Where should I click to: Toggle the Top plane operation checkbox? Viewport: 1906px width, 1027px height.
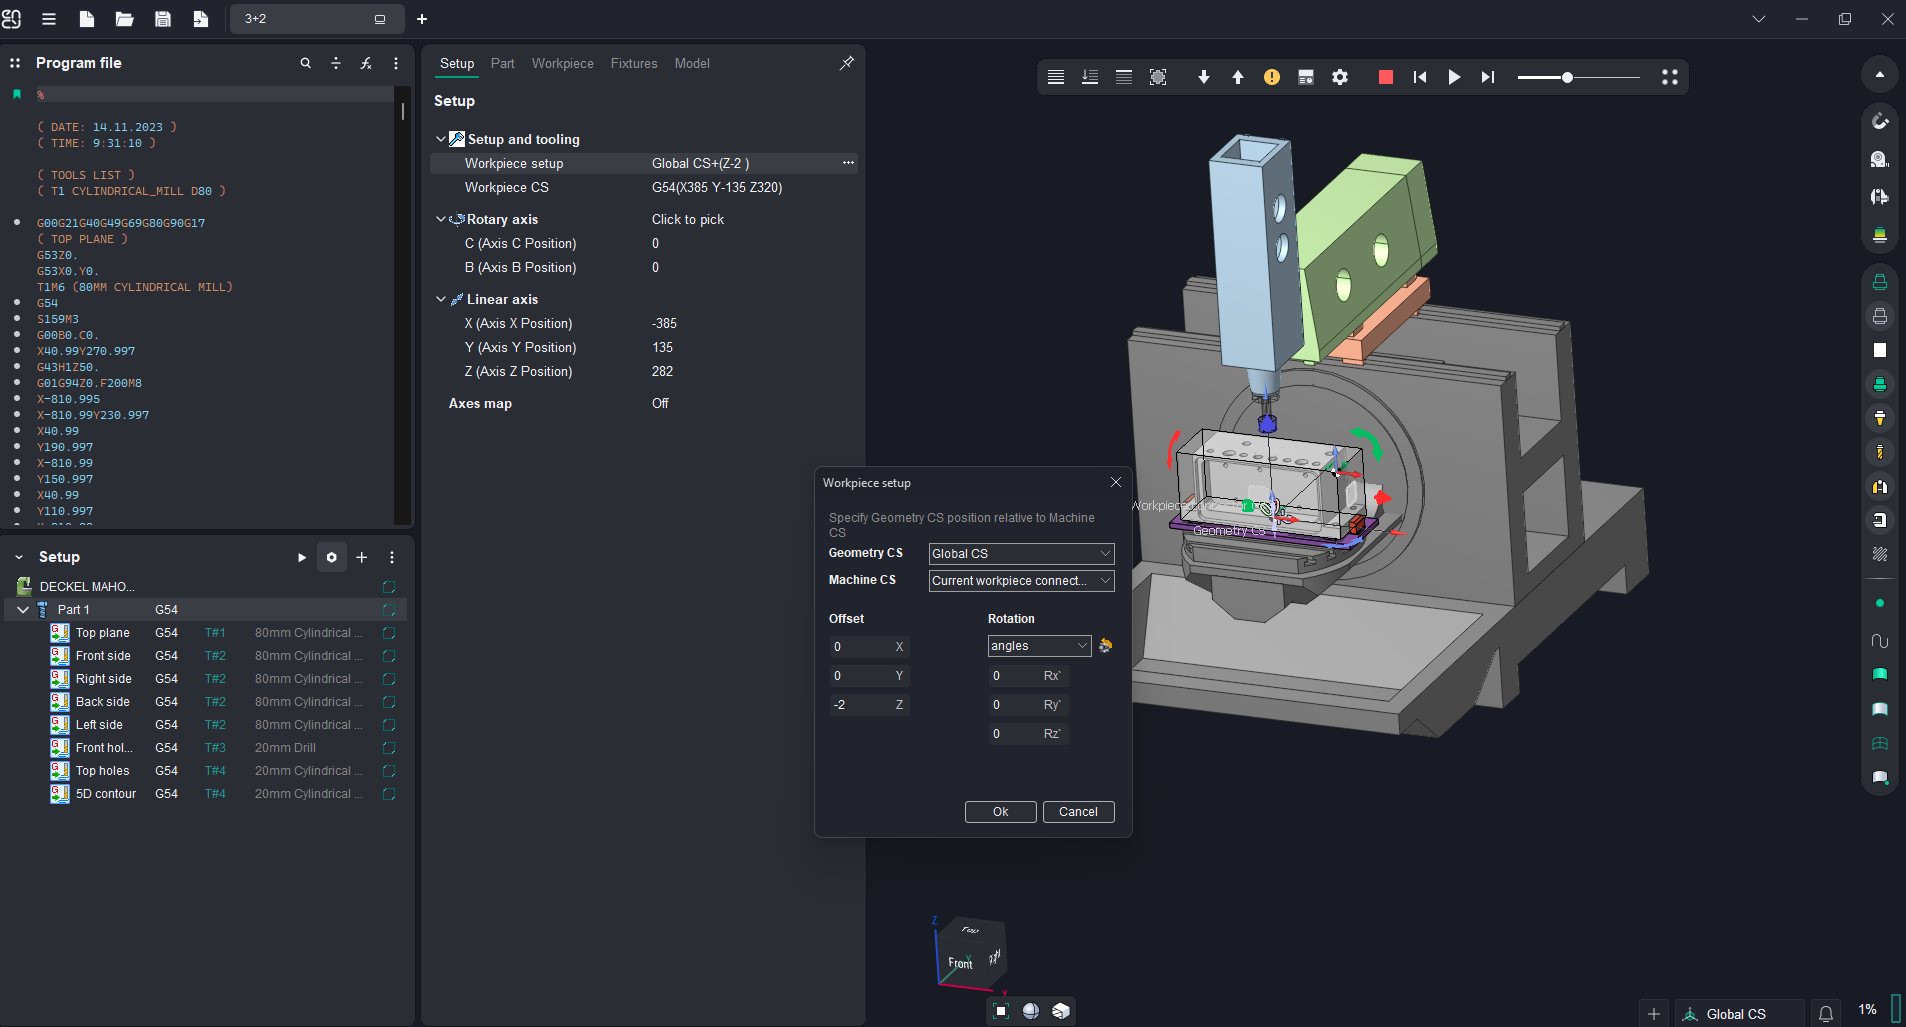tap(389, 633)
